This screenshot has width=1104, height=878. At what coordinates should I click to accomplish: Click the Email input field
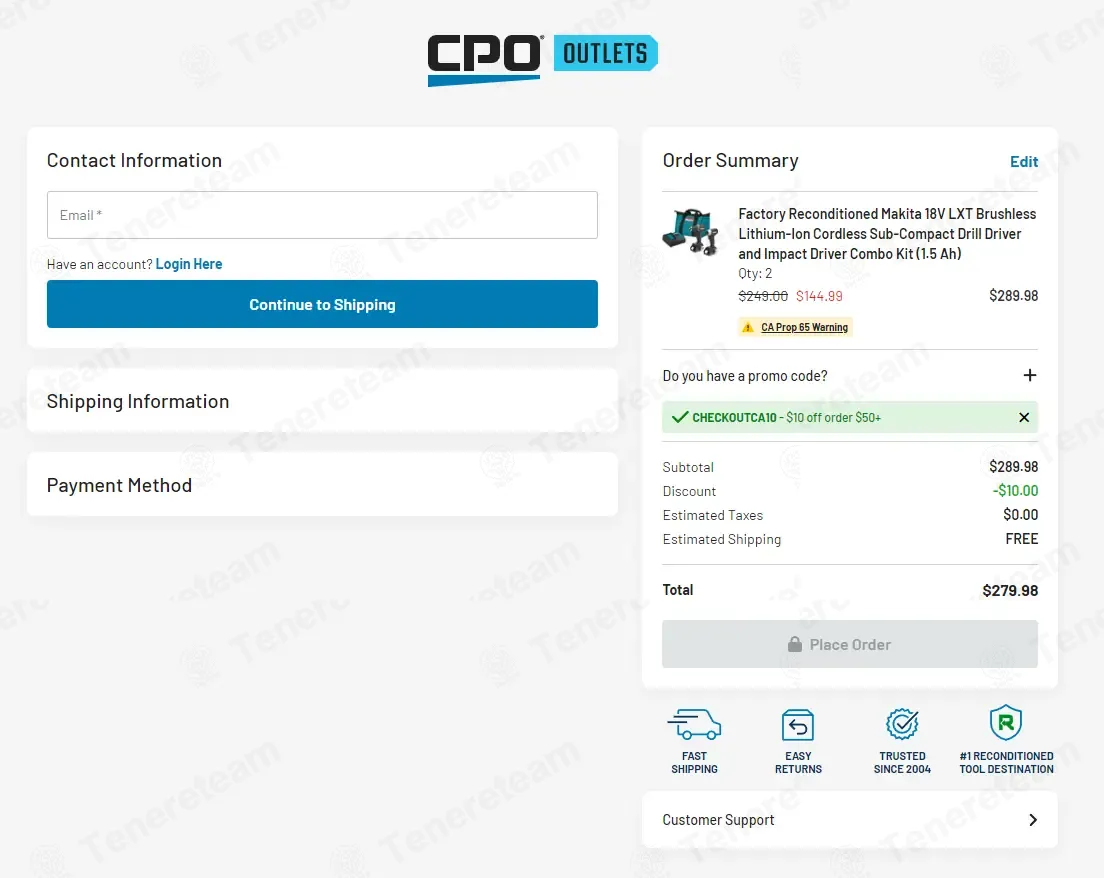coord(322,215)
